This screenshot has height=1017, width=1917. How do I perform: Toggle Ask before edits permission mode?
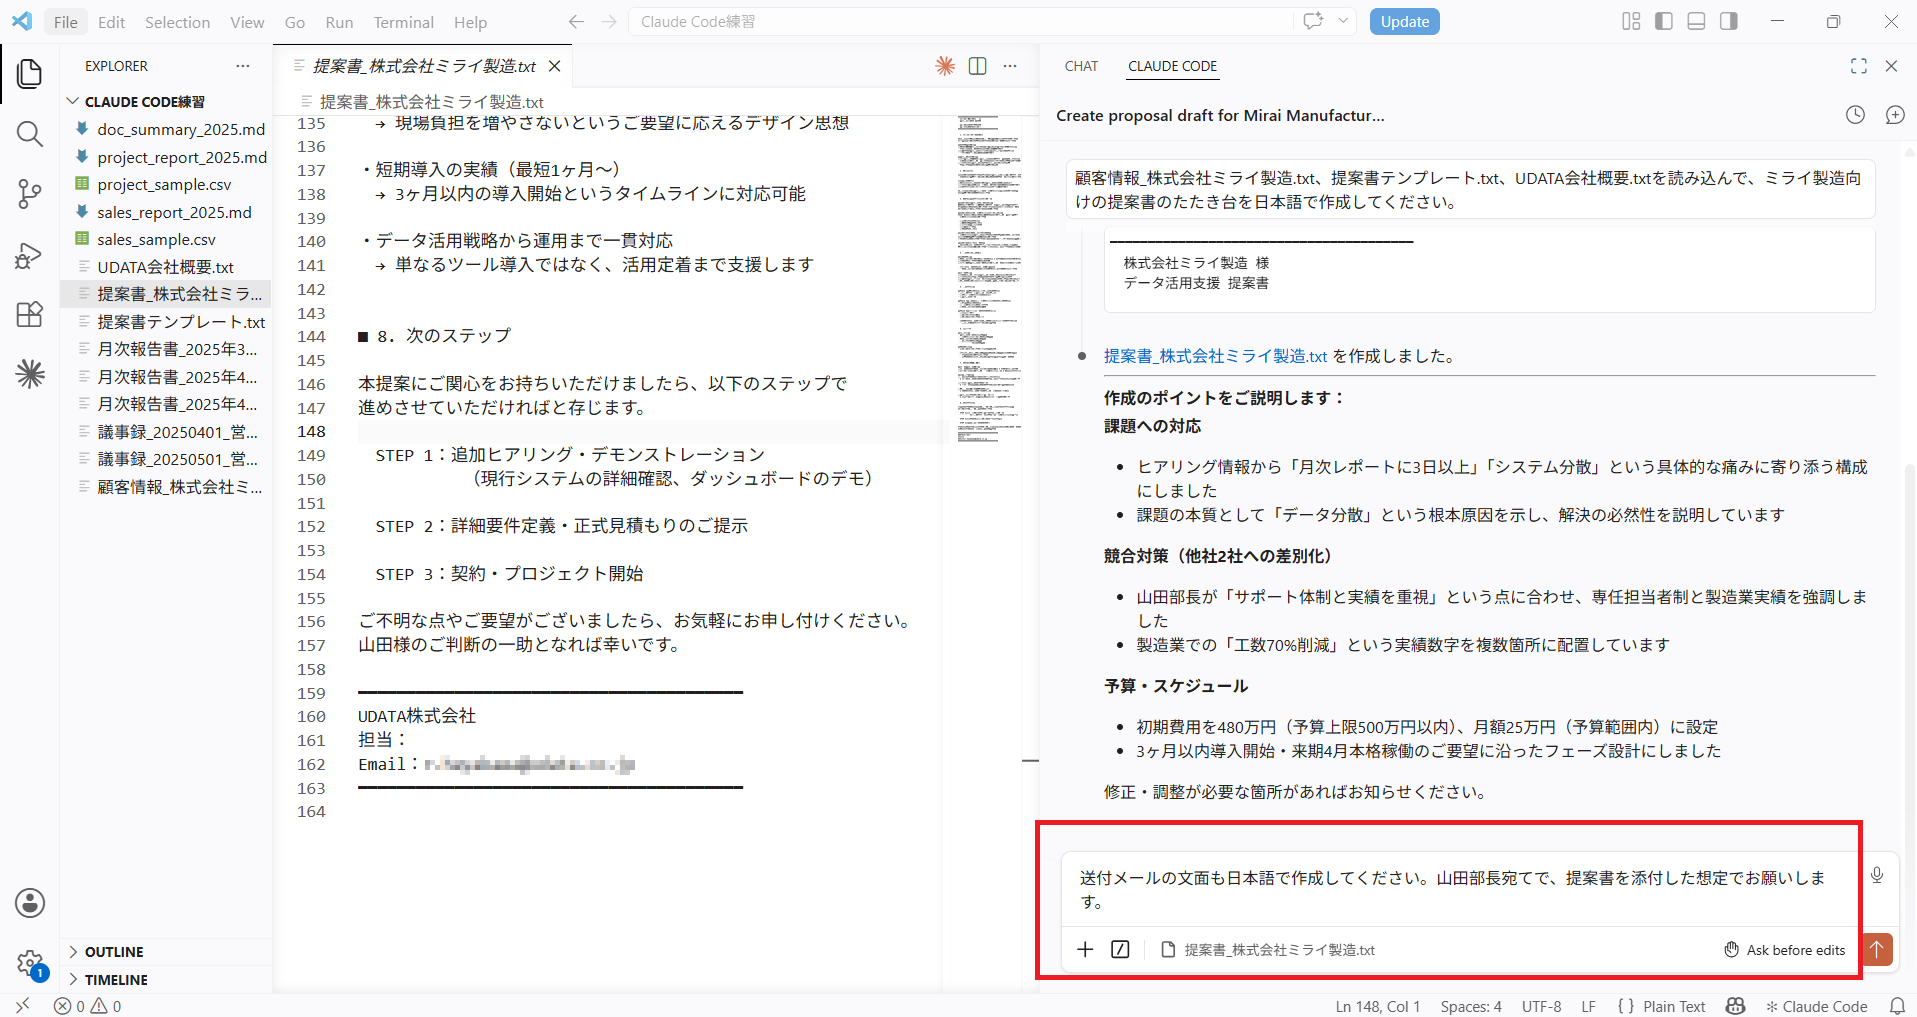(x=1785, y=950)
